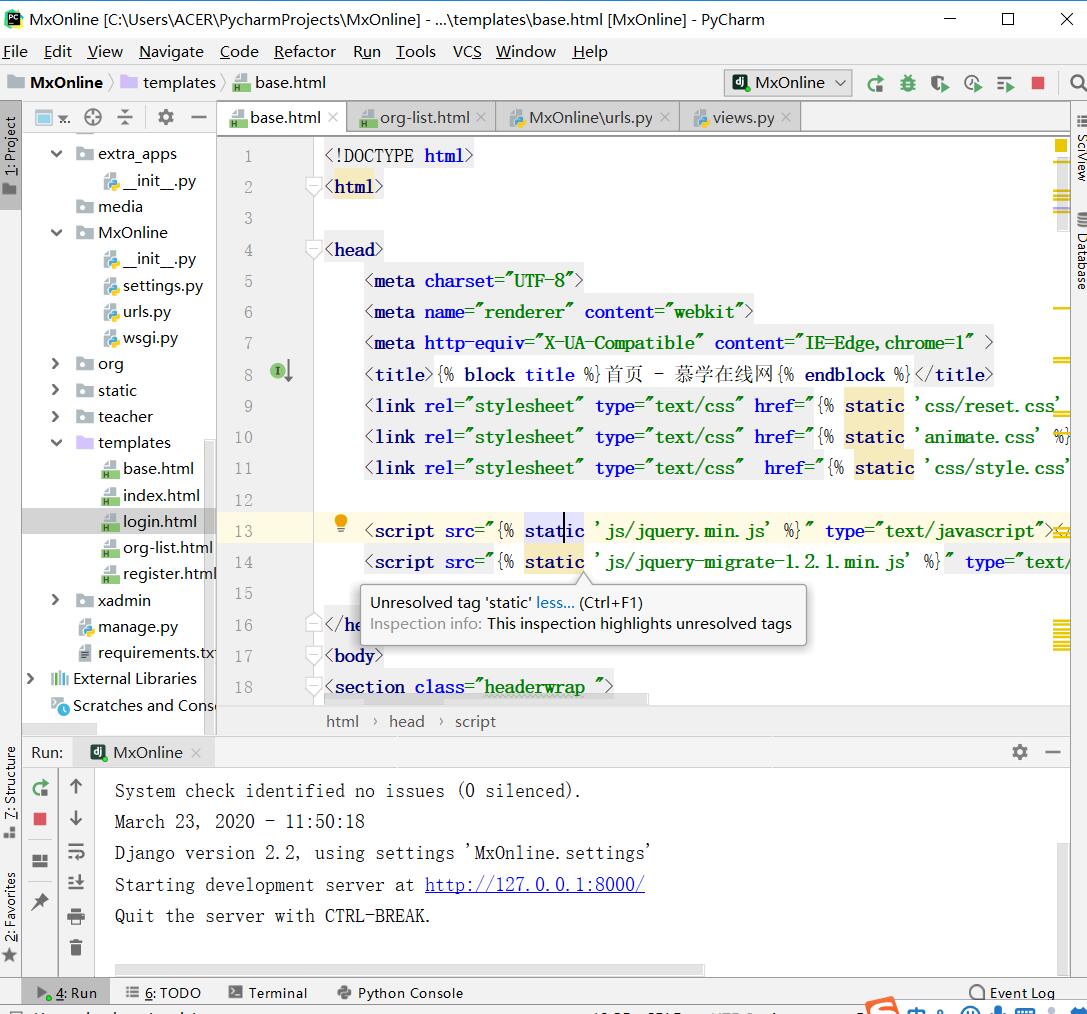Switch to the views.py editor tab
Image resolution: width=1087 pixels, height=1014 pixels.
click(x=742, y=118)
